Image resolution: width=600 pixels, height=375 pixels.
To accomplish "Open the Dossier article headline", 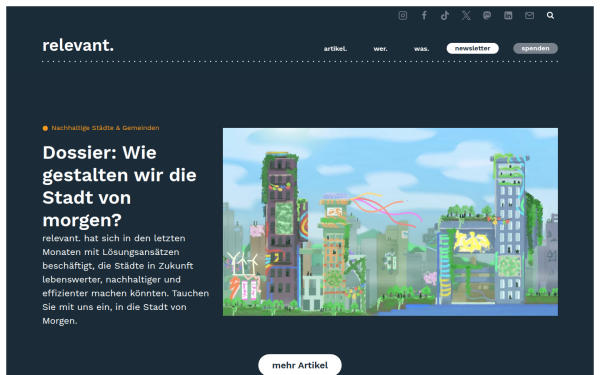I will pos(119,186).
